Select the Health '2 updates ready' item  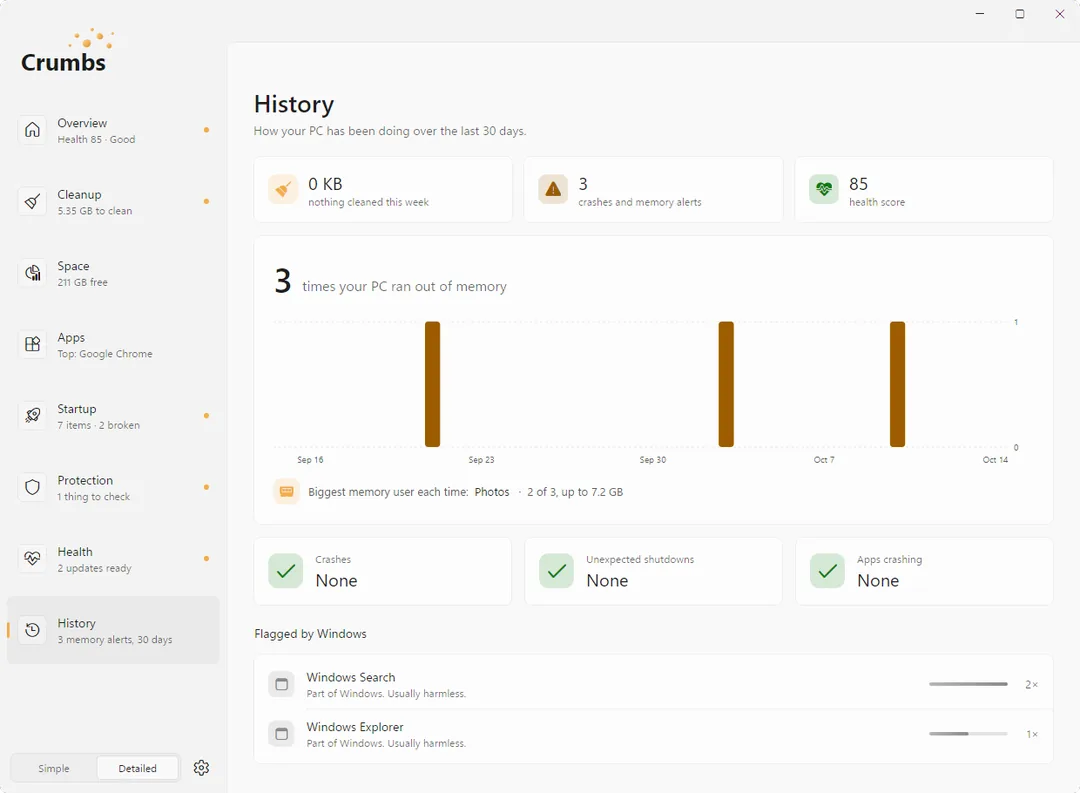point(114,559)
